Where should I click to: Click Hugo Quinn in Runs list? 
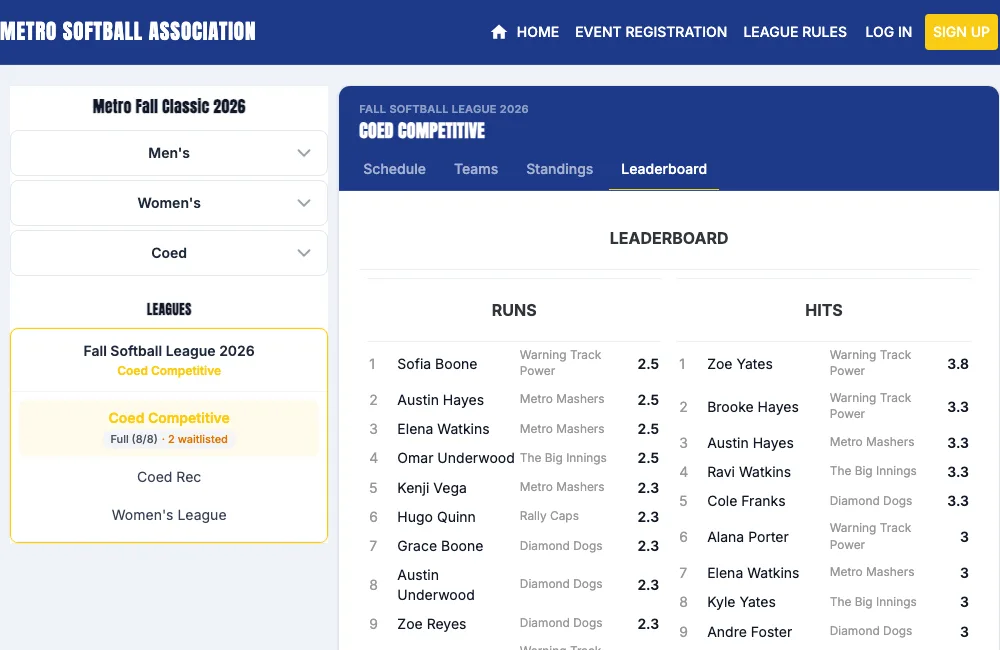pyautogui.click(x=436, y=517)
